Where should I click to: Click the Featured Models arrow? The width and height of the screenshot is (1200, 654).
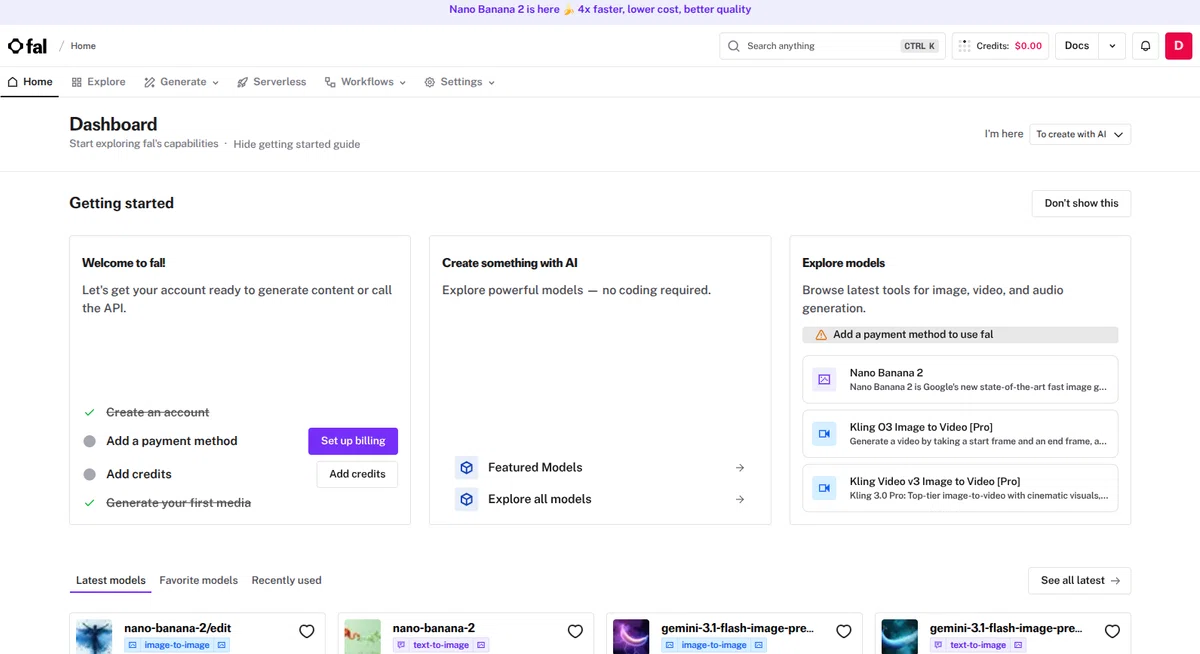(740, 467)
